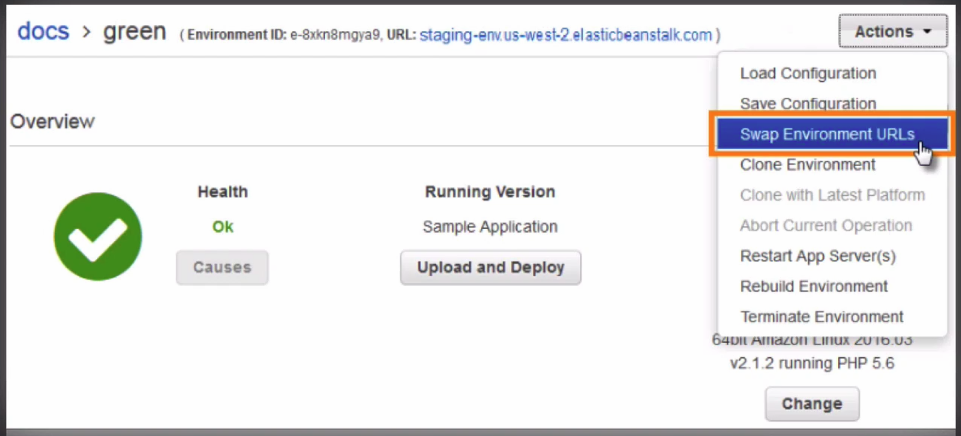Choose Clone Environment from Actions menu

tap(807, 165)
